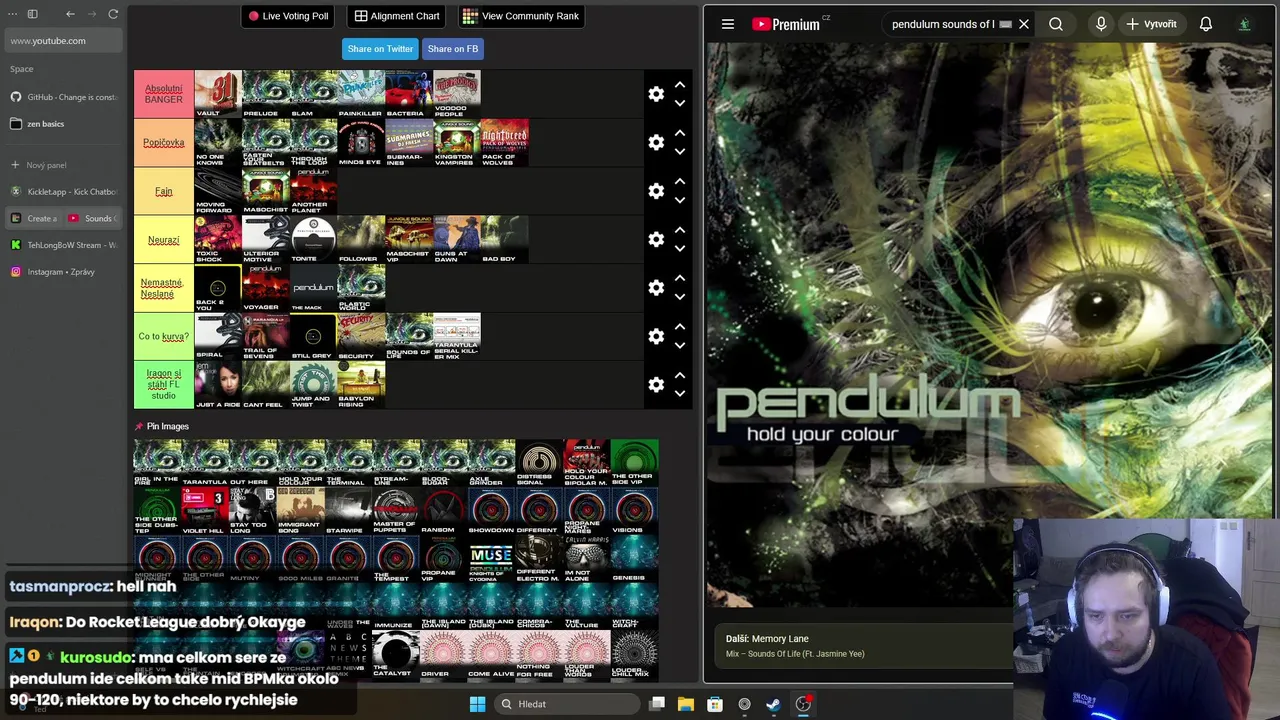Viewport: 1280px width, 720px height.
Task: Open Windows Start button
Action: [x=477, y=704]
